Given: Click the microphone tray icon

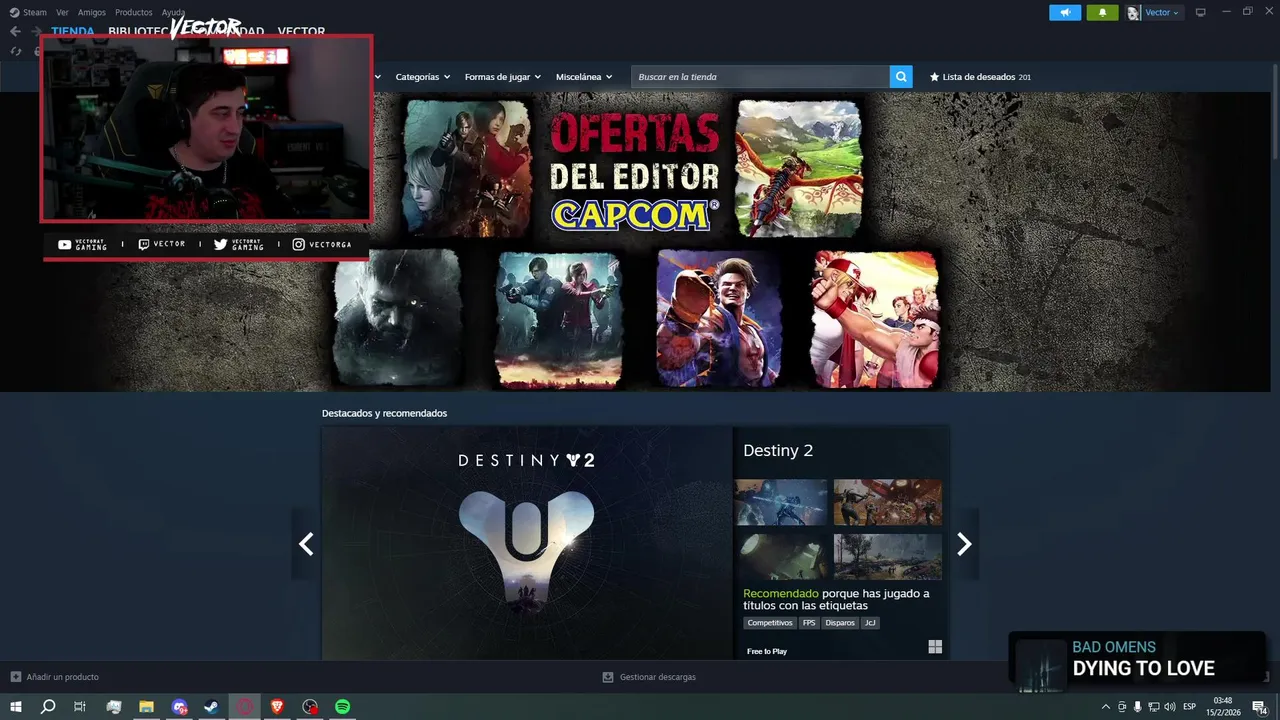Looking at the screenshot, I should point(1138,707).
